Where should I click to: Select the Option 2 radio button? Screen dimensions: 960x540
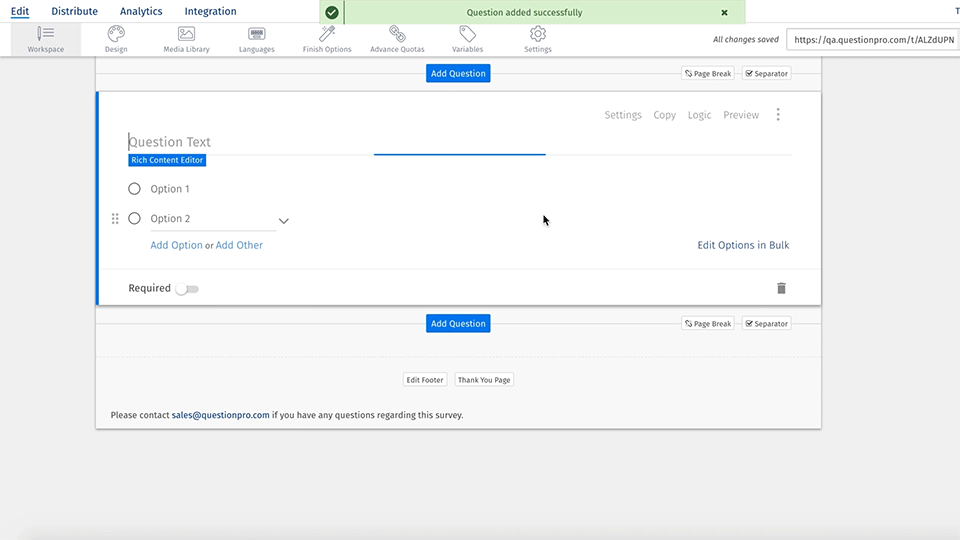135,219
